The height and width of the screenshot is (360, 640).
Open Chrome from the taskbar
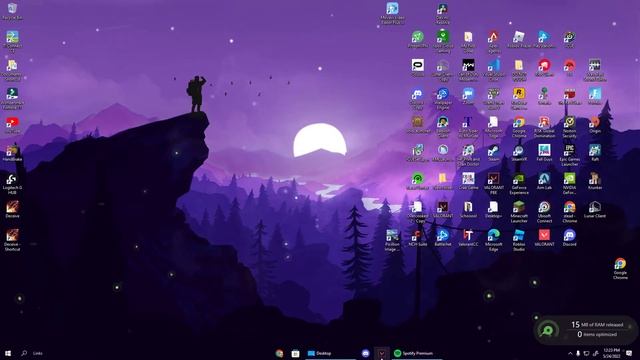tap(279, 353)
